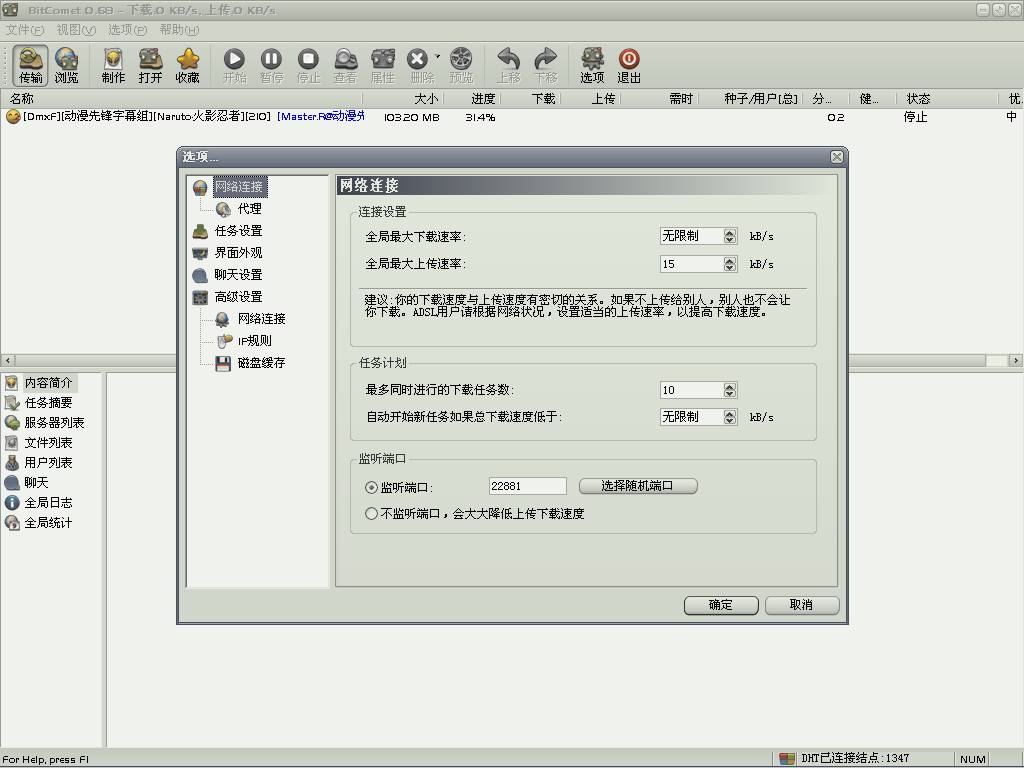This screenshot has height=768, width=1024.
Task: Open the 浏览 browse toolbar icon
Action: 66,65
